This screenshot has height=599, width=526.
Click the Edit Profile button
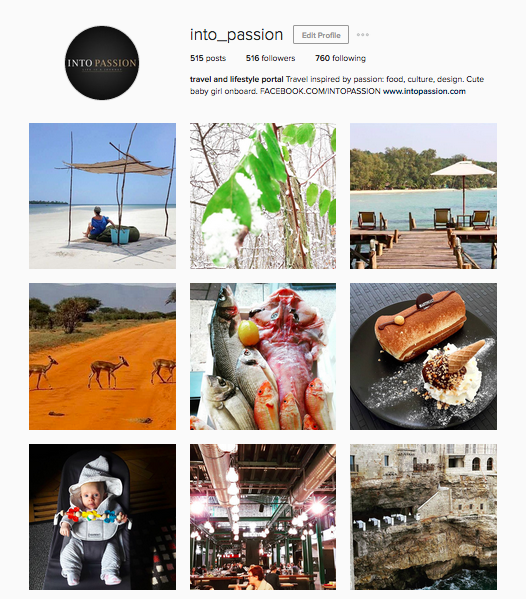click(x=321, y=35)
